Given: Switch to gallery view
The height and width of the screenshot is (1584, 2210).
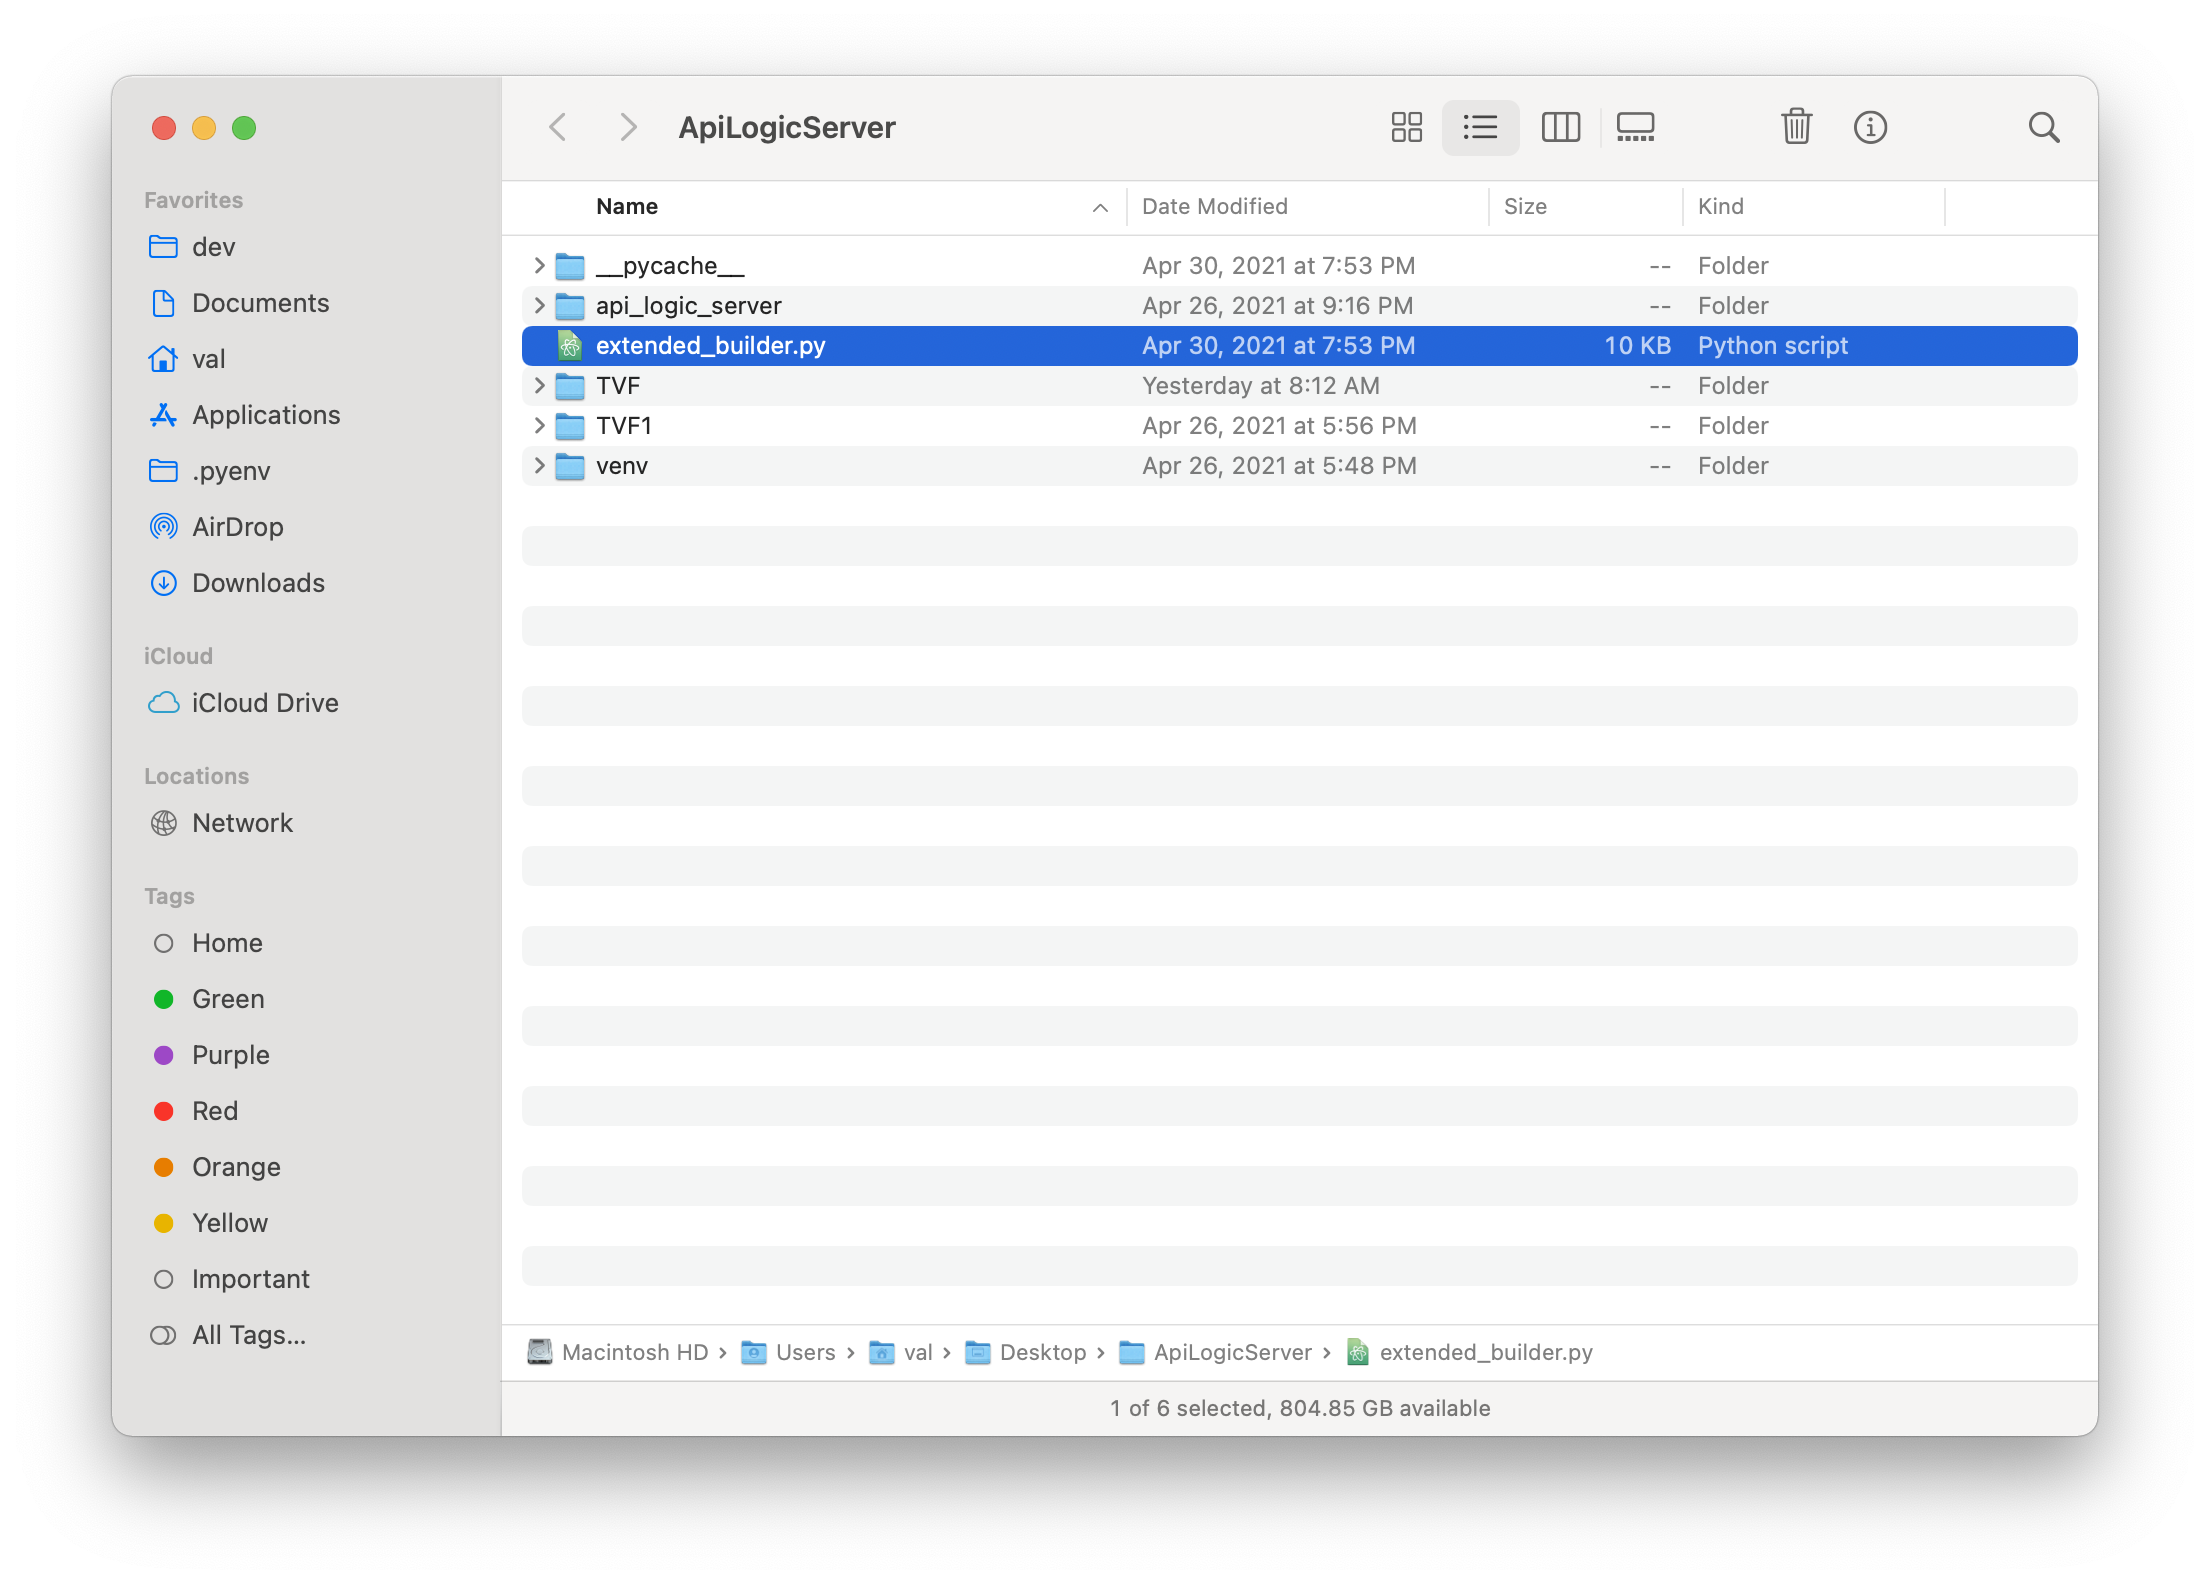Looking at the screenshot, I should (1635, 127).
